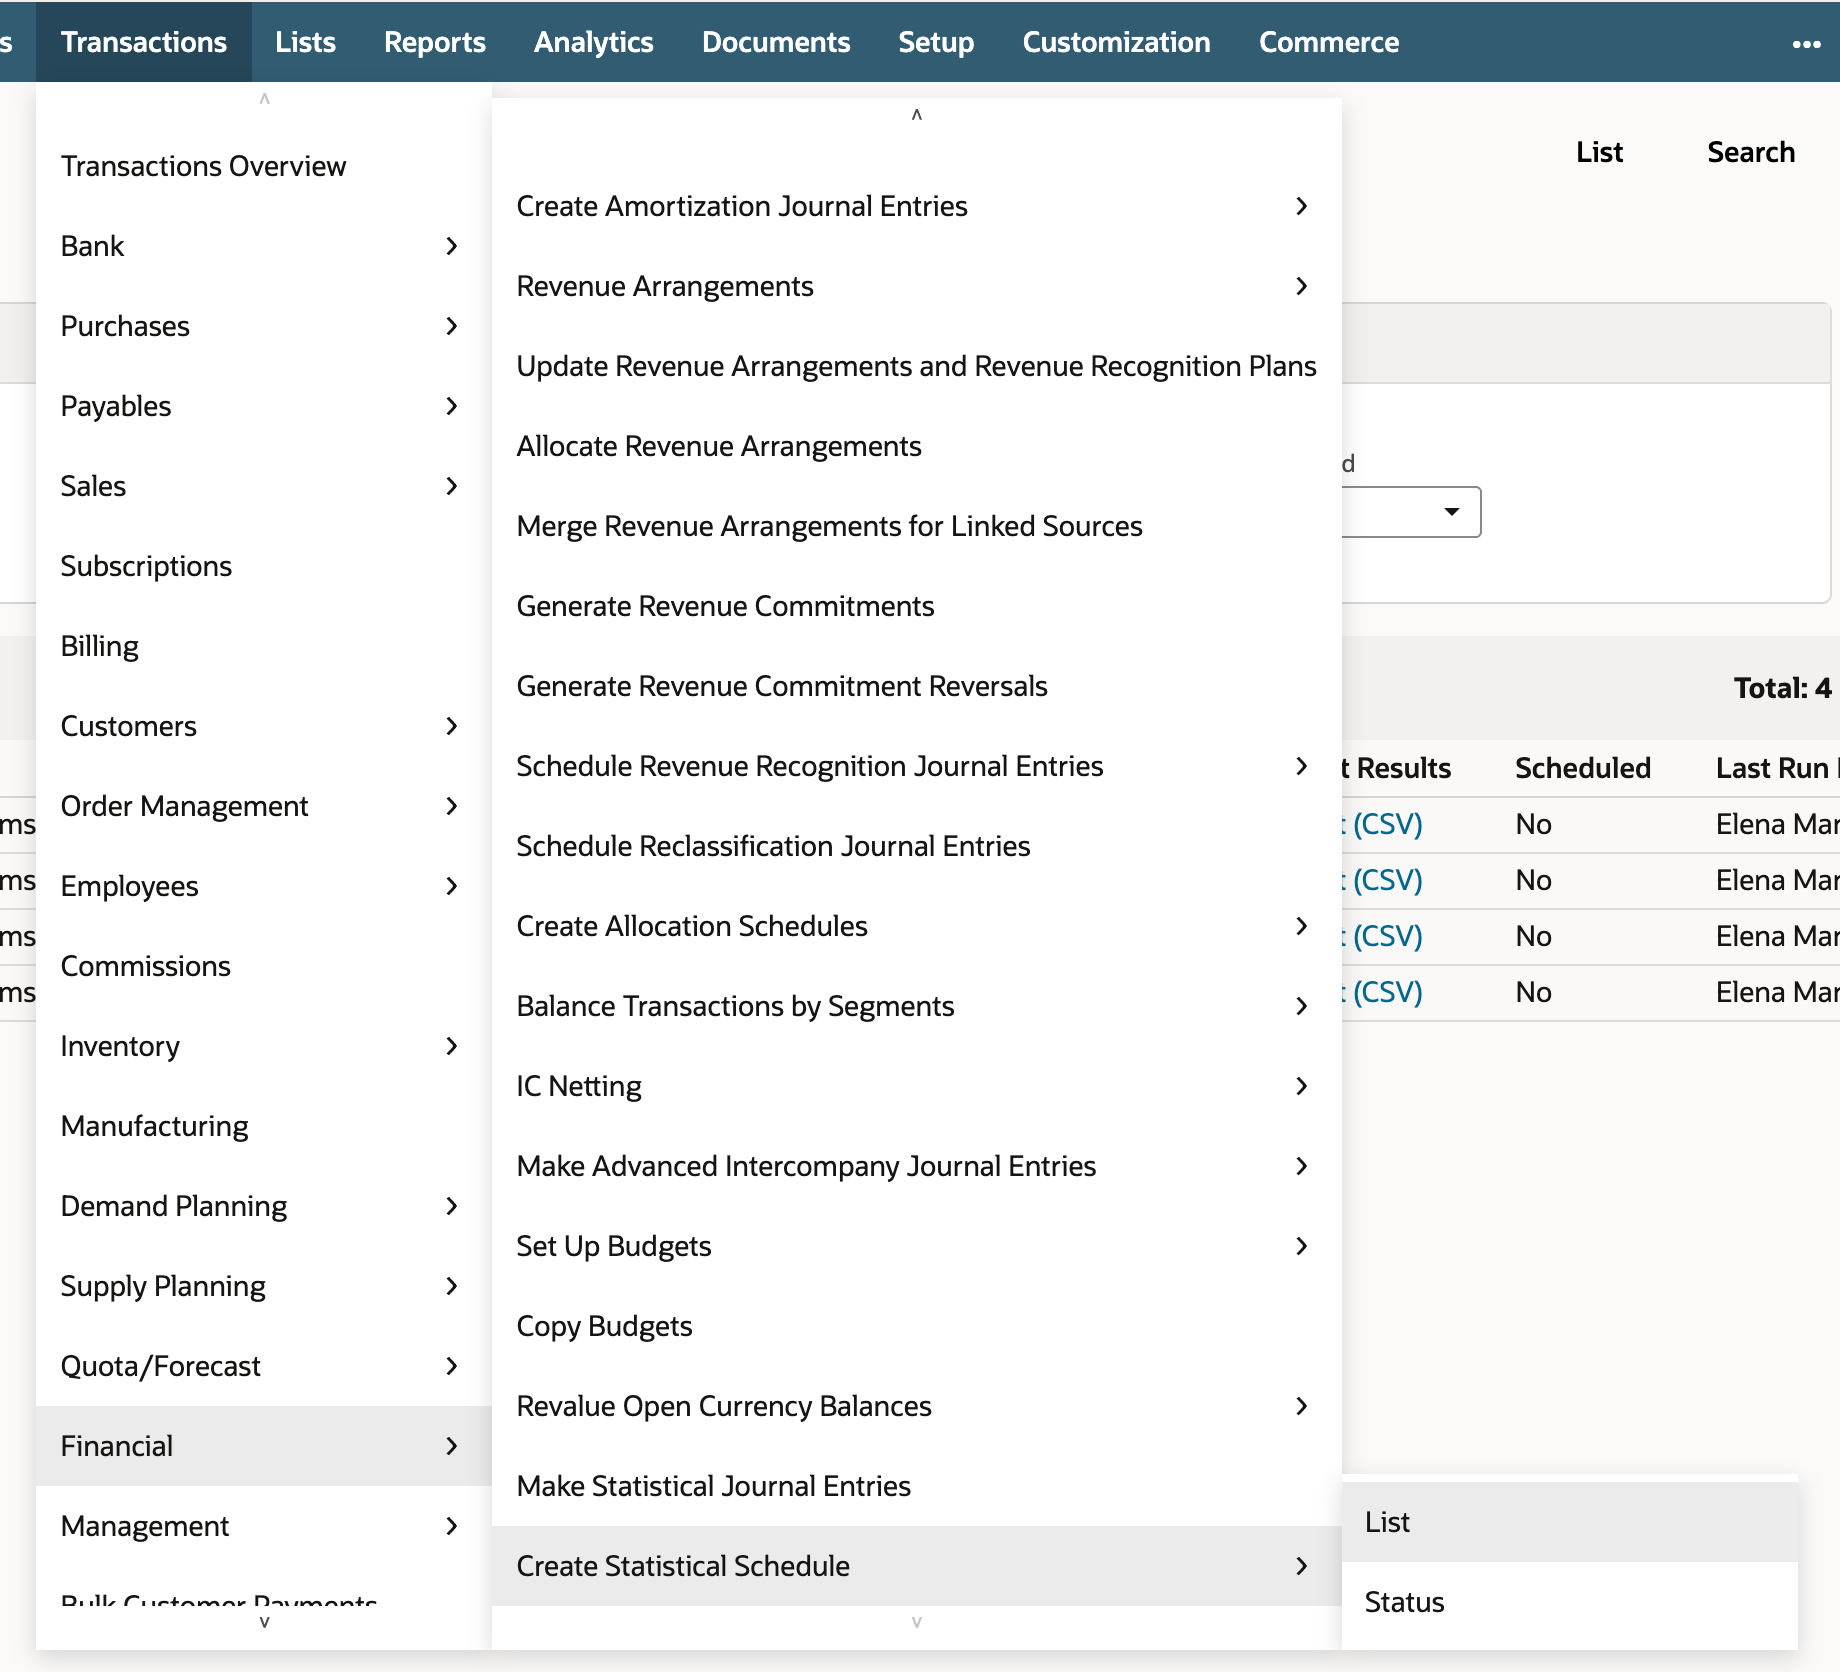
Task: Select the Subscriptions menu item
Action: (x=264, y=566)
